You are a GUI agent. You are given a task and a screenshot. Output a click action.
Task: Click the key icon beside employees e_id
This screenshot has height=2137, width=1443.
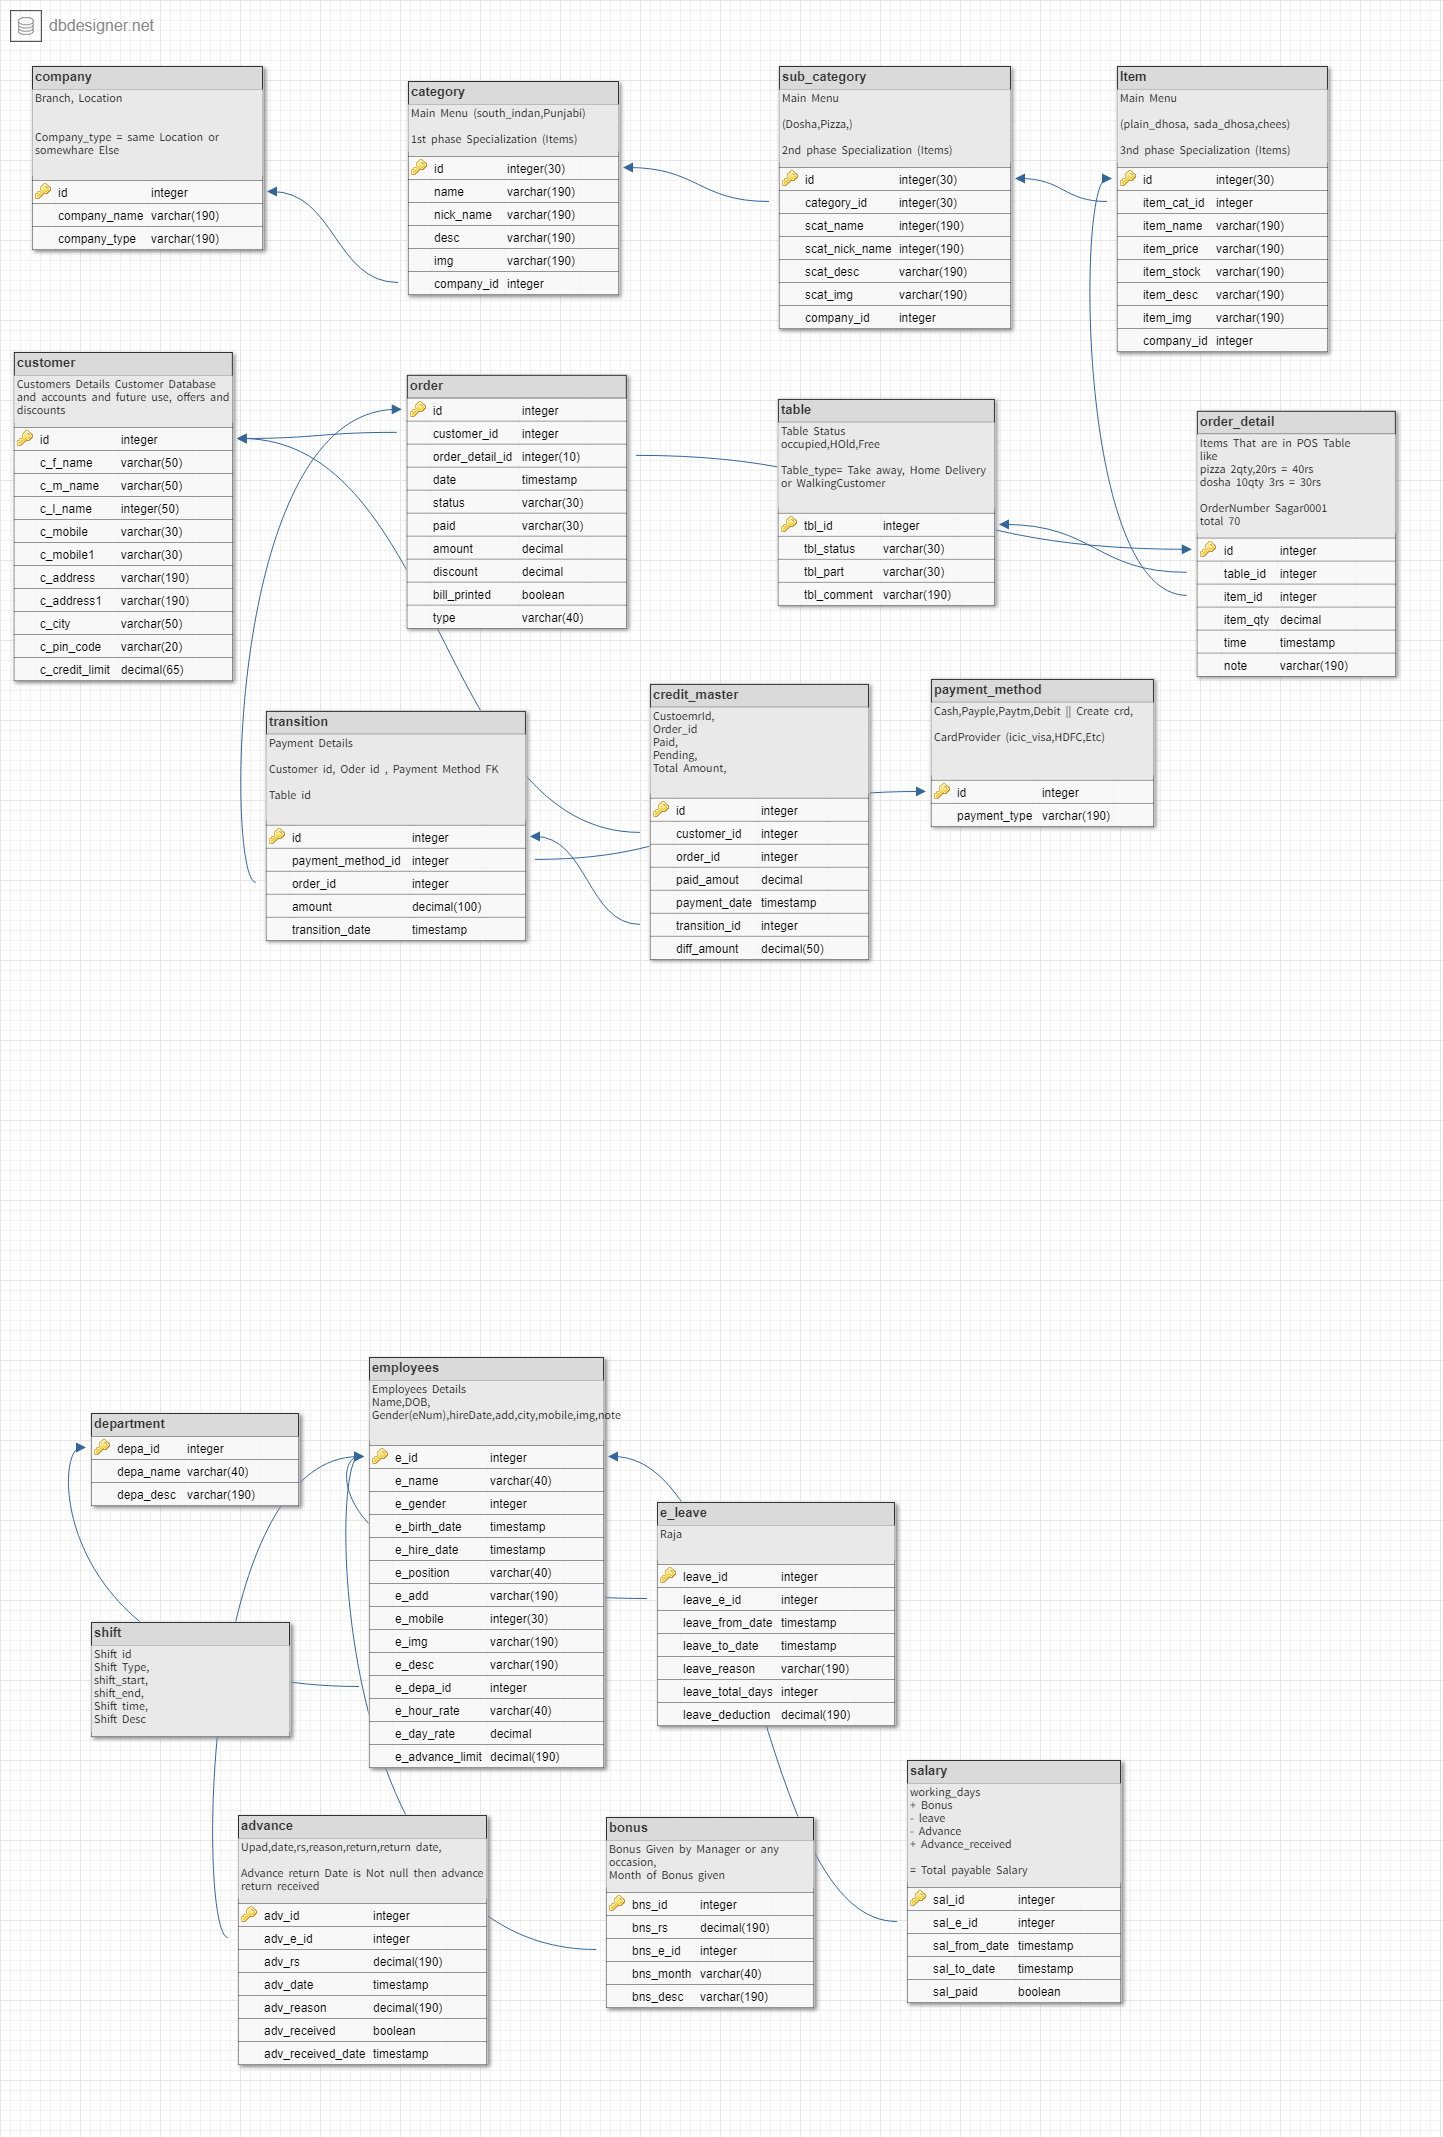pos(380,1457)
